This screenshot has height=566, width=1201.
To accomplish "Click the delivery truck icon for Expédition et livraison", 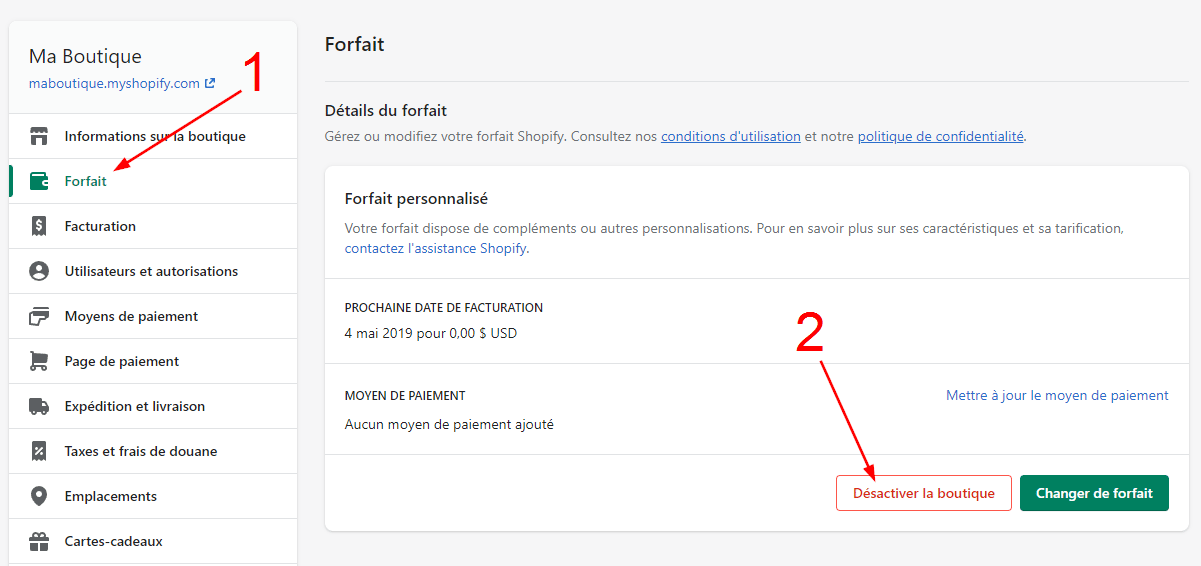I will tap(39, 406).
